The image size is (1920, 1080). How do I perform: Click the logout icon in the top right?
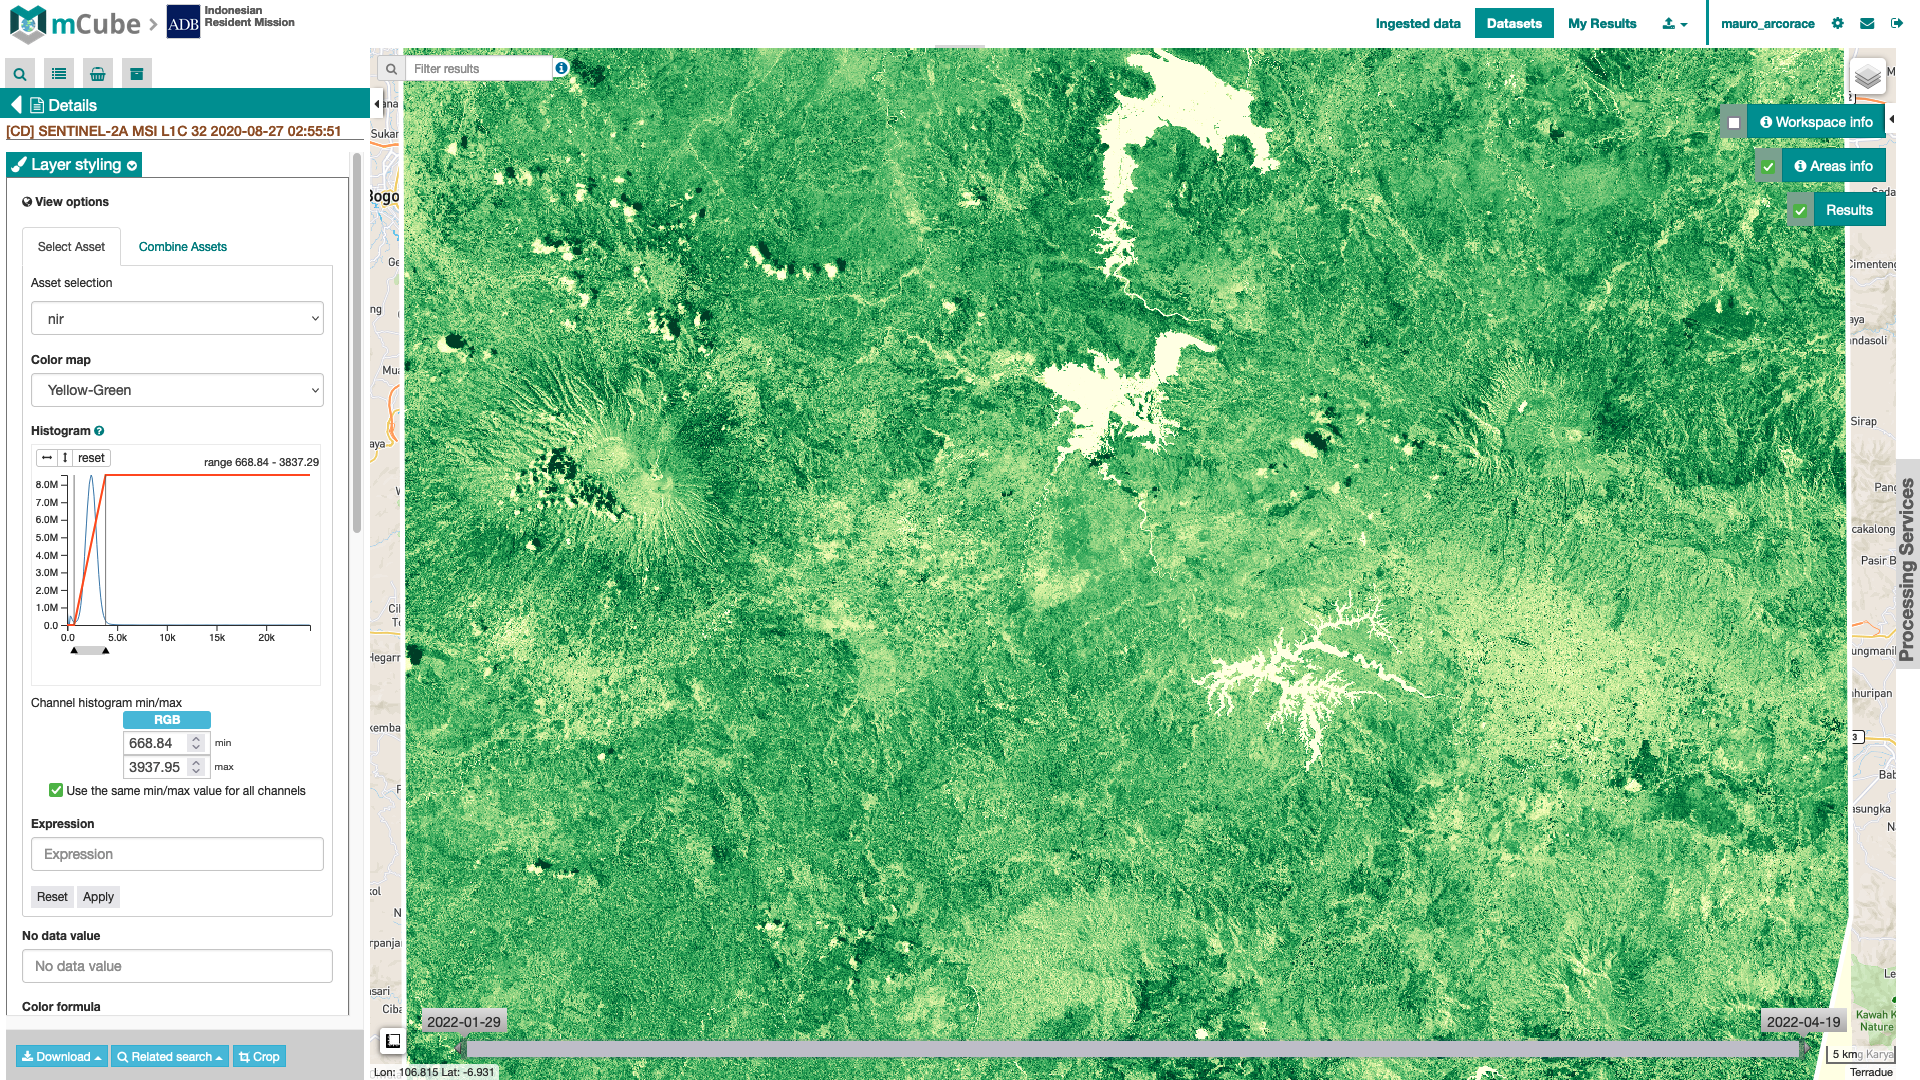(1896, 23)
